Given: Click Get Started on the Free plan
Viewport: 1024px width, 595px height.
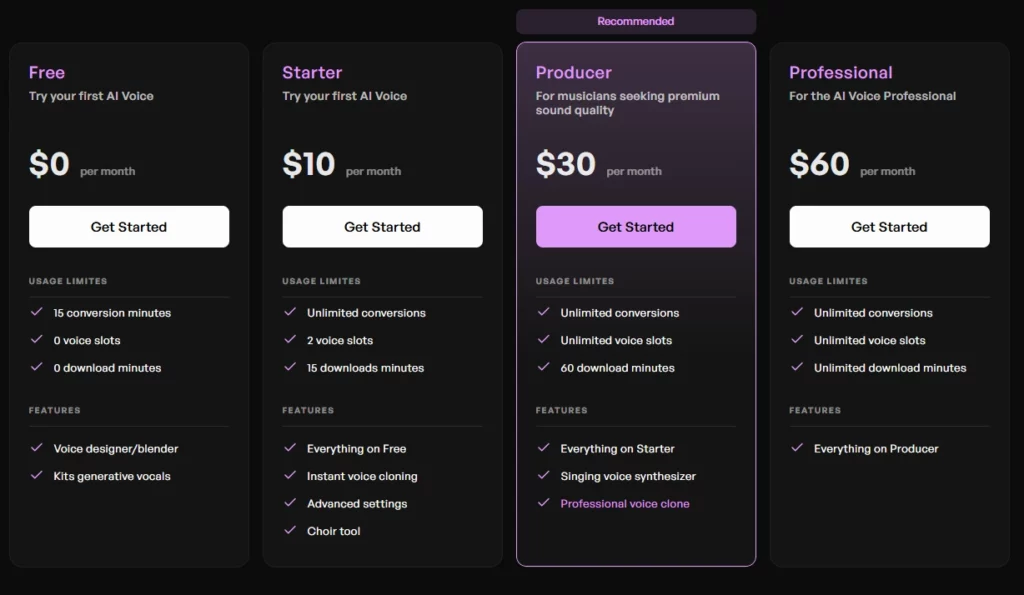Looking at the screenshot, I should coord(129,227).
